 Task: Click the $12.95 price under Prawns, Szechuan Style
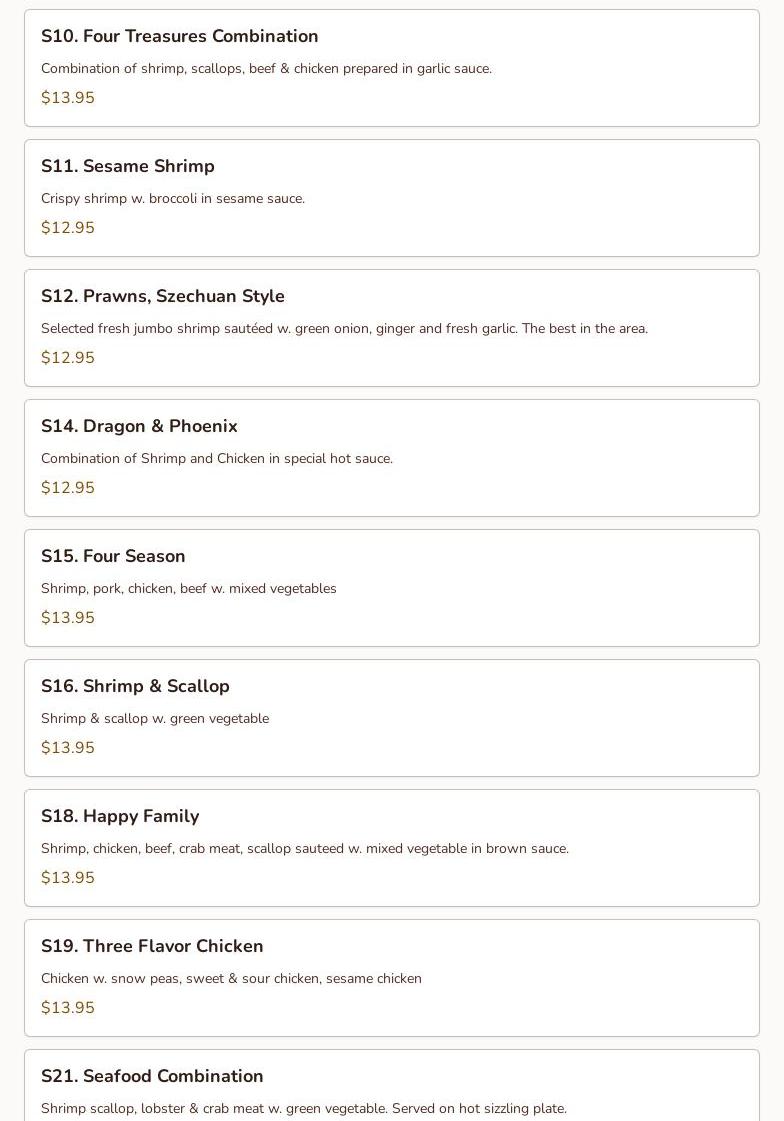(68, 358)
